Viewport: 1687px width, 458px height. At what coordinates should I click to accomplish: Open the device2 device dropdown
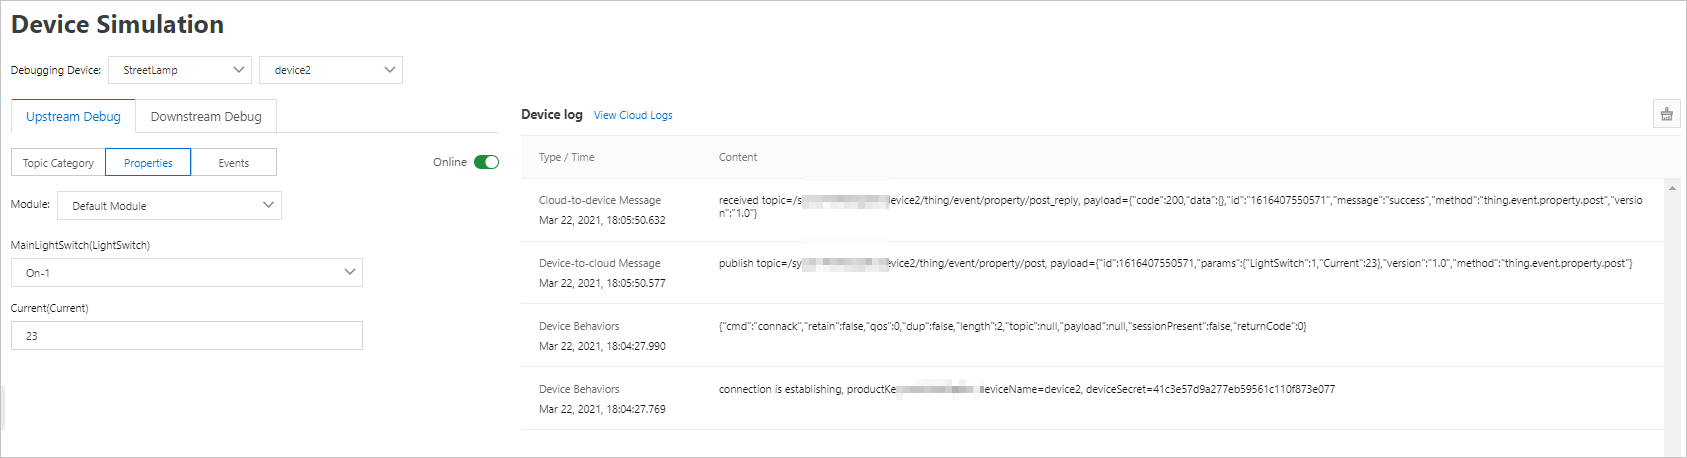click(331, 70)
